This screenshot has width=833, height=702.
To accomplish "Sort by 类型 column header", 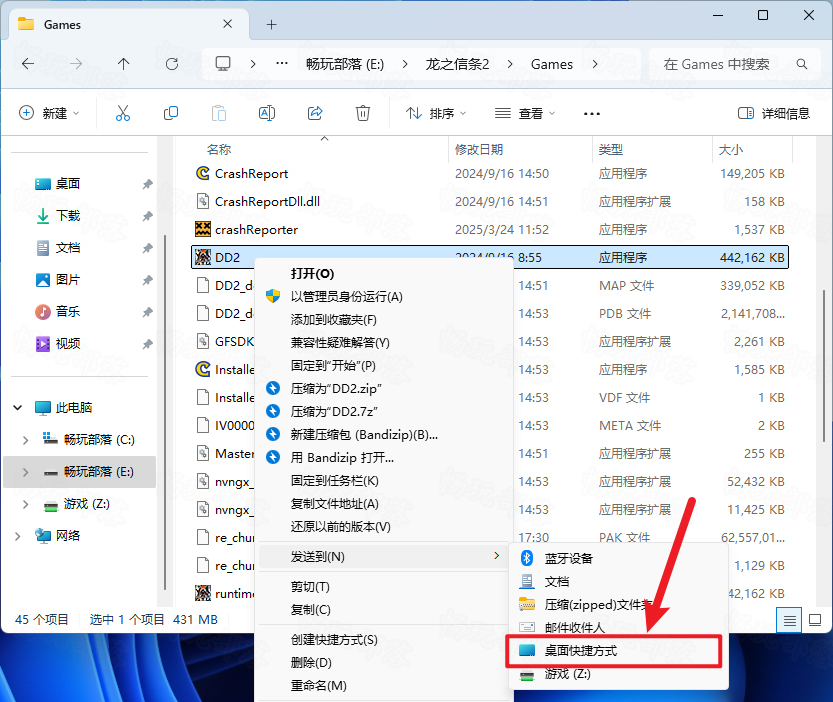I will [610, 149].
